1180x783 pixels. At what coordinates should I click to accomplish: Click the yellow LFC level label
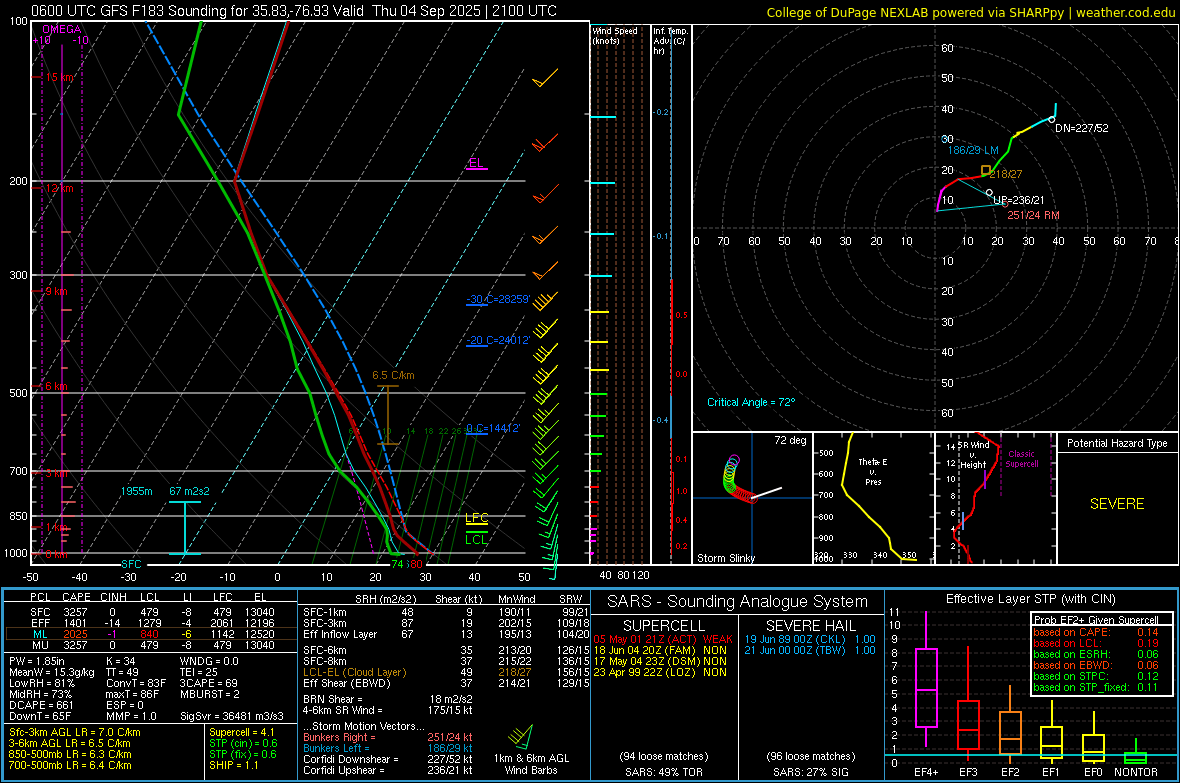pyautogui.click(x=476, y=518)
